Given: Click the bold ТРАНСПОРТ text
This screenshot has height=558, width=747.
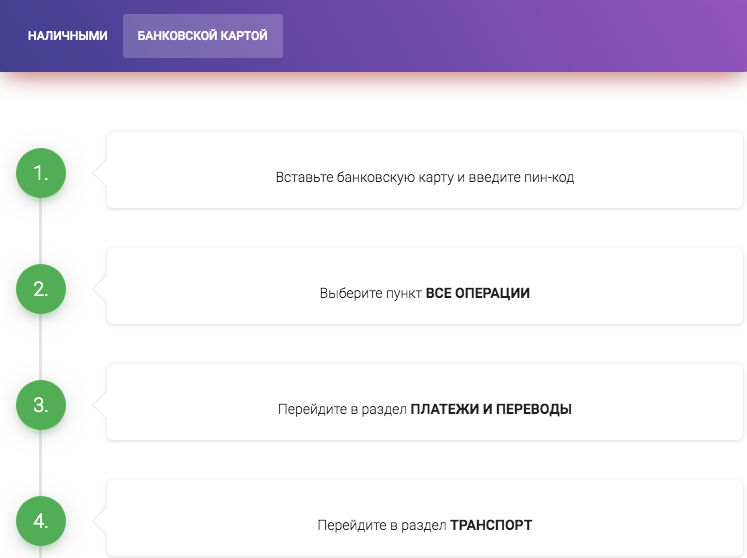Looking at the screenshot, I should pos(491,525).
